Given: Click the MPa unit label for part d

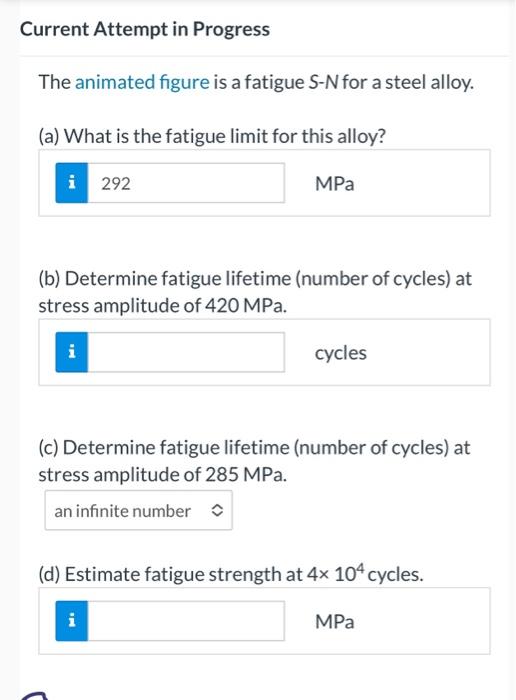Looking at the screenshot, I should click(335, 622).
